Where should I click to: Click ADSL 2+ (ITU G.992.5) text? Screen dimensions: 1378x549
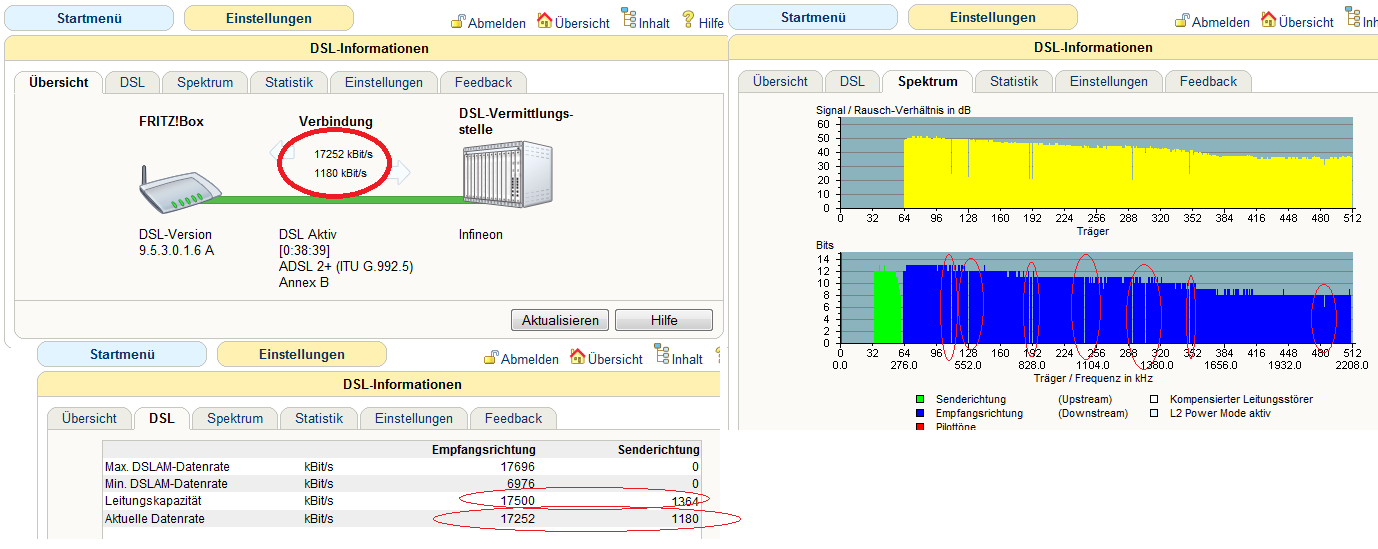click(x=346, y=267)
